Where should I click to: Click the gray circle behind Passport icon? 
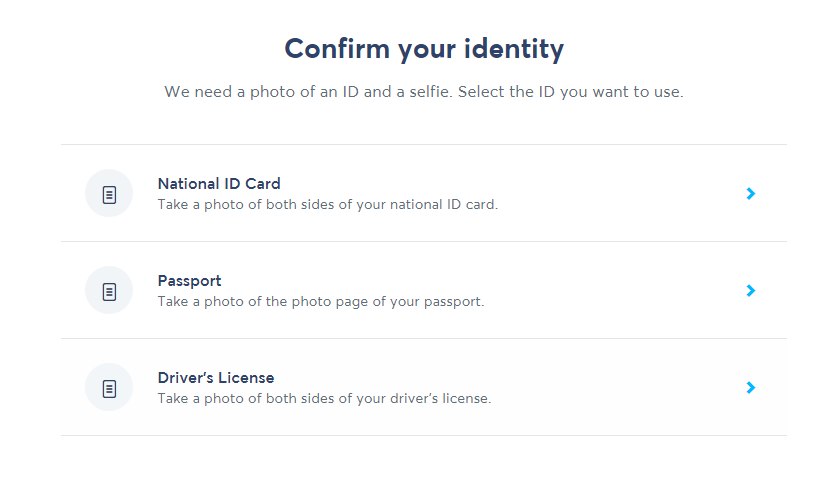click(x=109, y=290)
